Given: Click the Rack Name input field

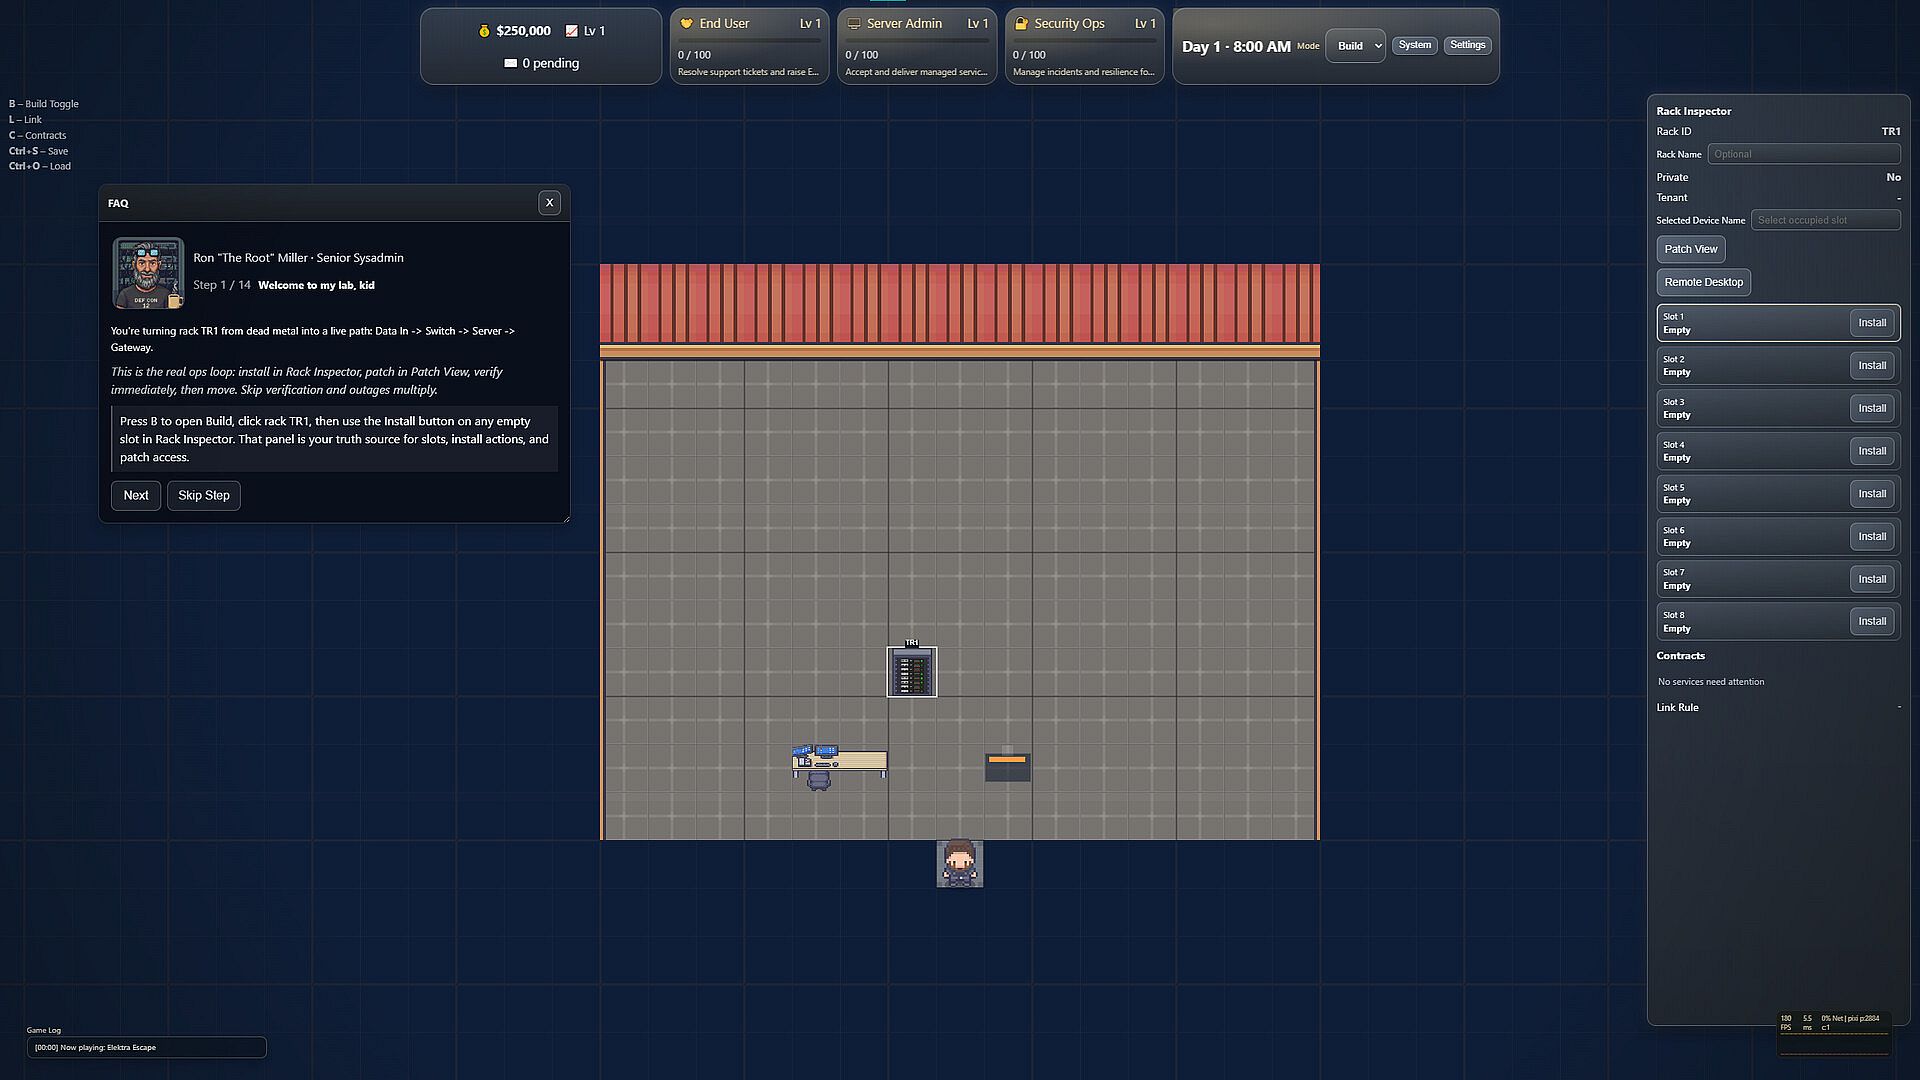Looking at the screenshot, I should click(1803, 154).
